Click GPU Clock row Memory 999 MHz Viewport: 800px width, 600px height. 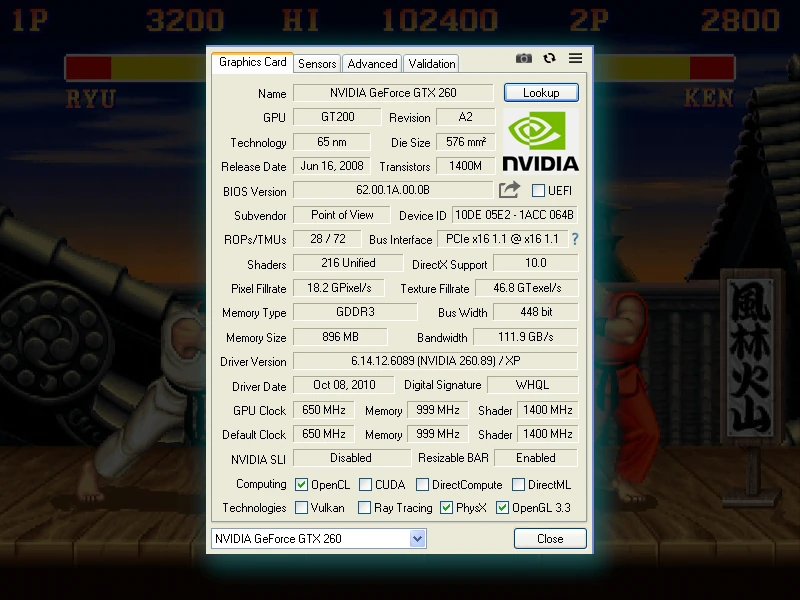[x=437, y=410]
